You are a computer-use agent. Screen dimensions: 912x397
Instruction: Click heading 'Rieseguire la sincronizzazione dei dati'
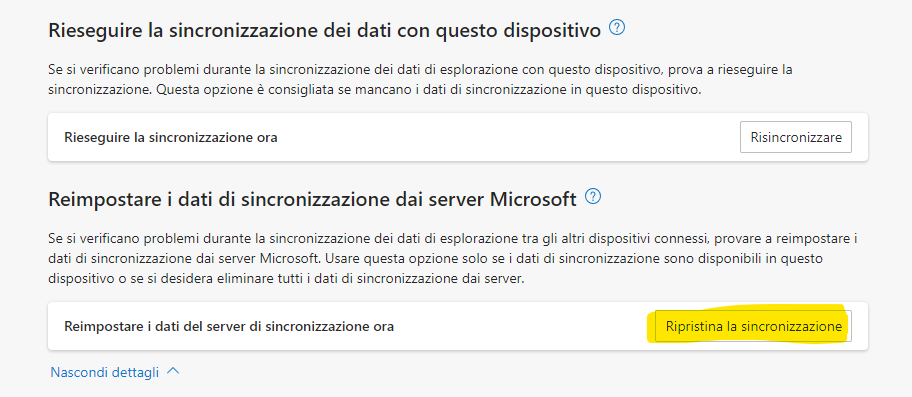pyautogui.click(x=325, y=30)
